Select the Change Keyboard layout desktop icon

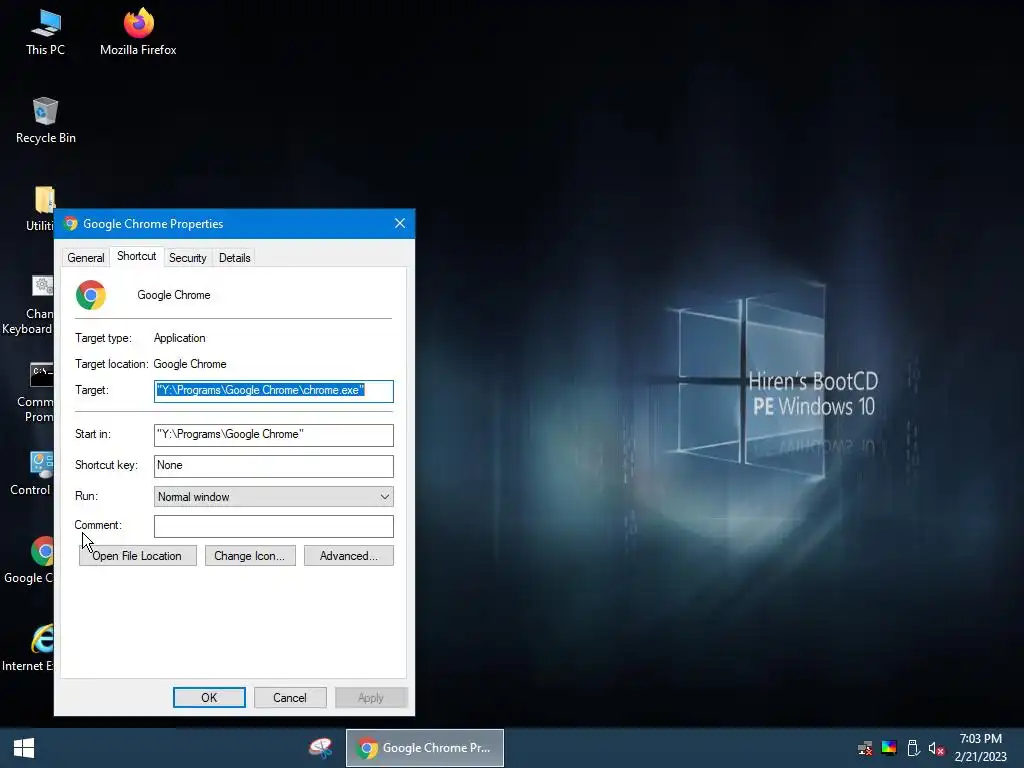29,304
